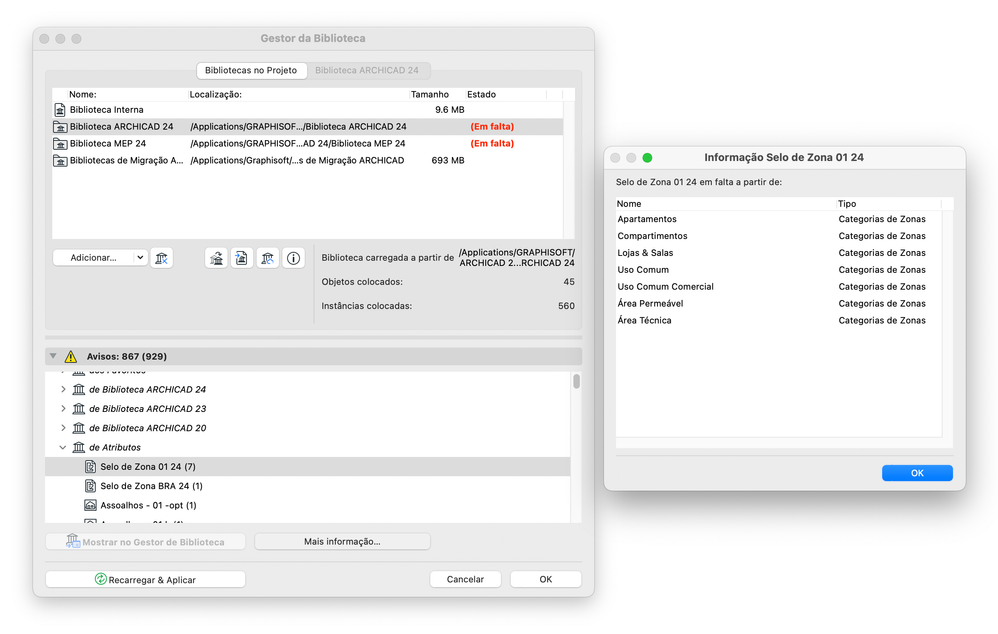Click the library icon of de Atributos
Screen dimensions: 998x634
(x=78, y=447)
